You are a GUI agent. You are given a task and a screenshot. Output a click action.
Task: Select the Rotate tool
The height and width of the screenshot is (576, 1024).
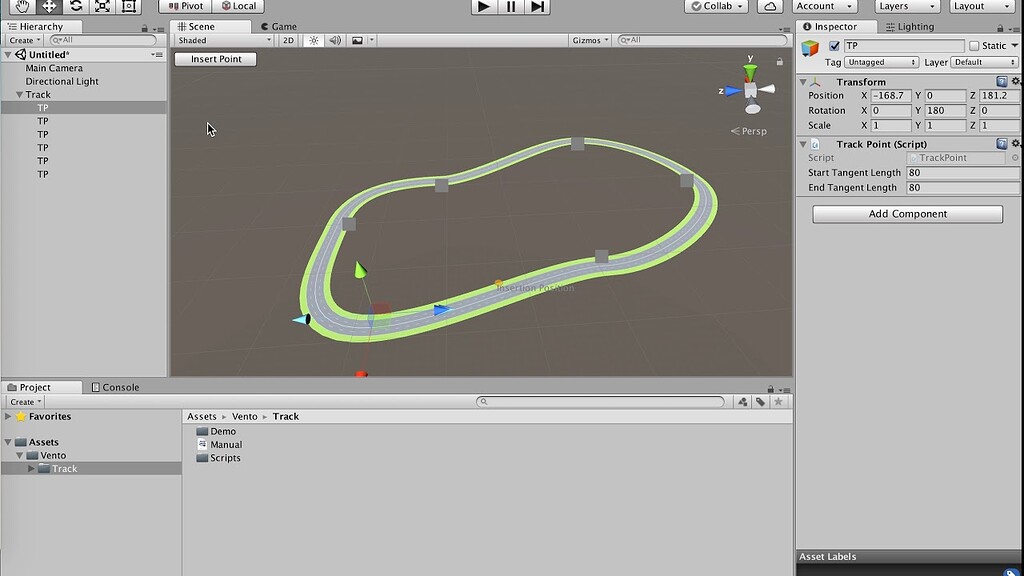pyautogui.click(x=75, y=7)
